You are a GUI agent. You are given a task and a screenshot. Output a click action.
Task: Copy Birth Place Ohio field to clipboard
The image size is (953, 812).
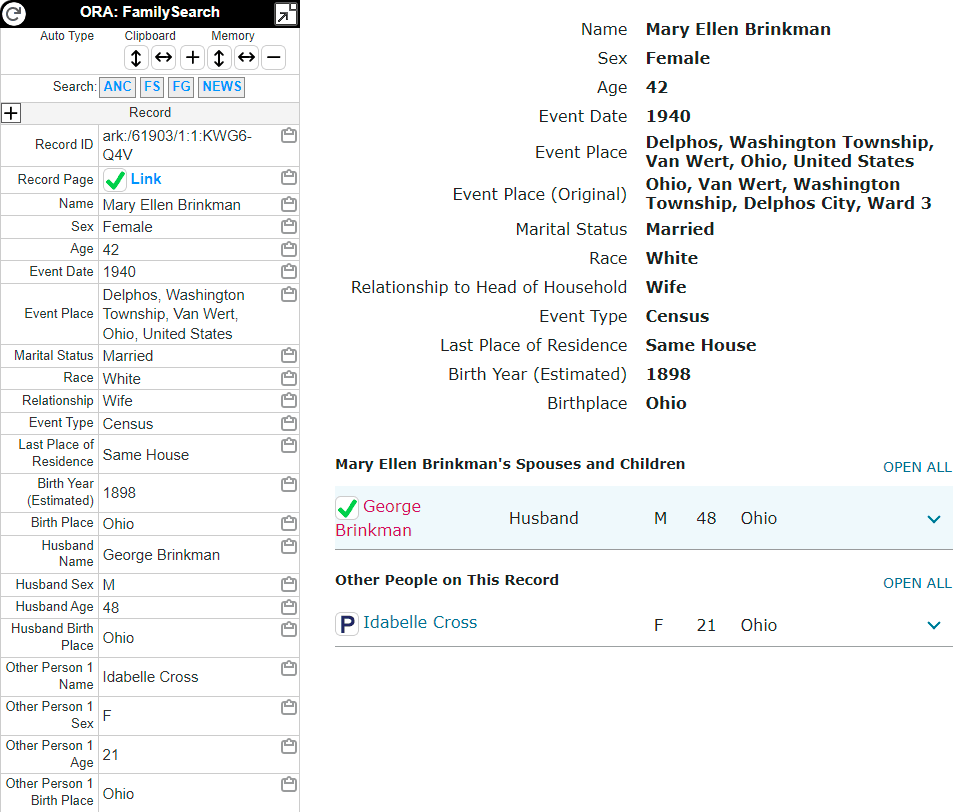289,523
